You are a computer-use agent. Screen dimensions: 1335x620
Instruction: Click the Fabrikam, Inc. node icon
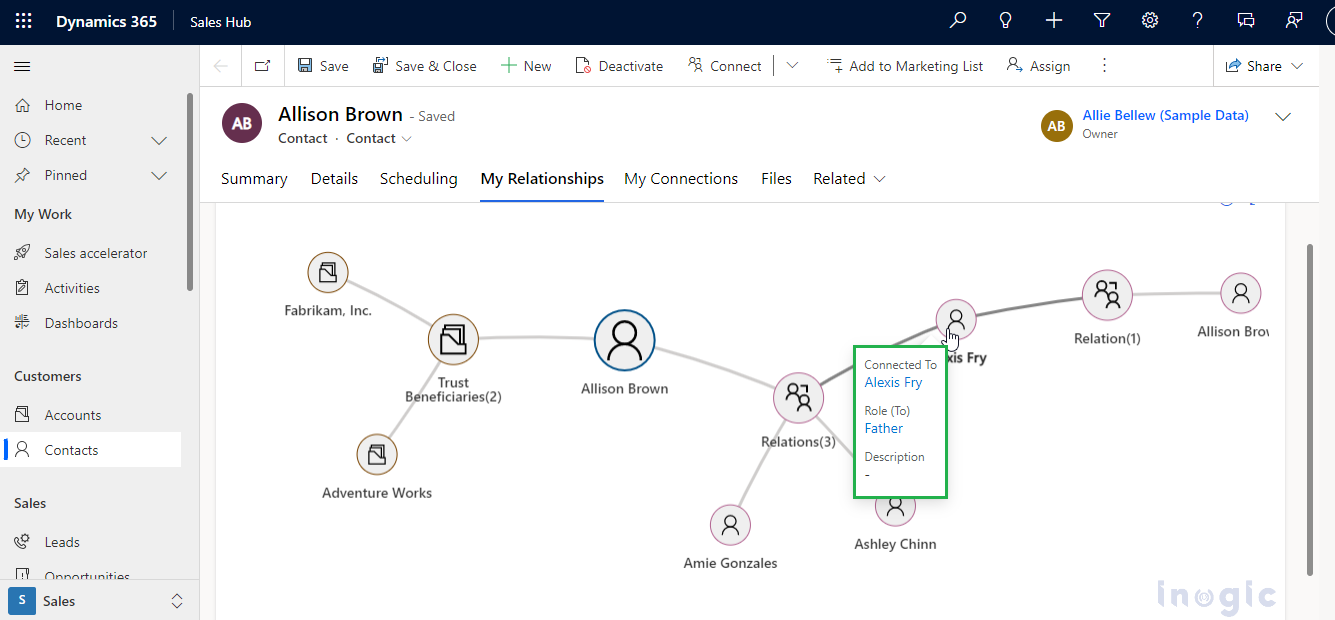[x=327, y=272]
